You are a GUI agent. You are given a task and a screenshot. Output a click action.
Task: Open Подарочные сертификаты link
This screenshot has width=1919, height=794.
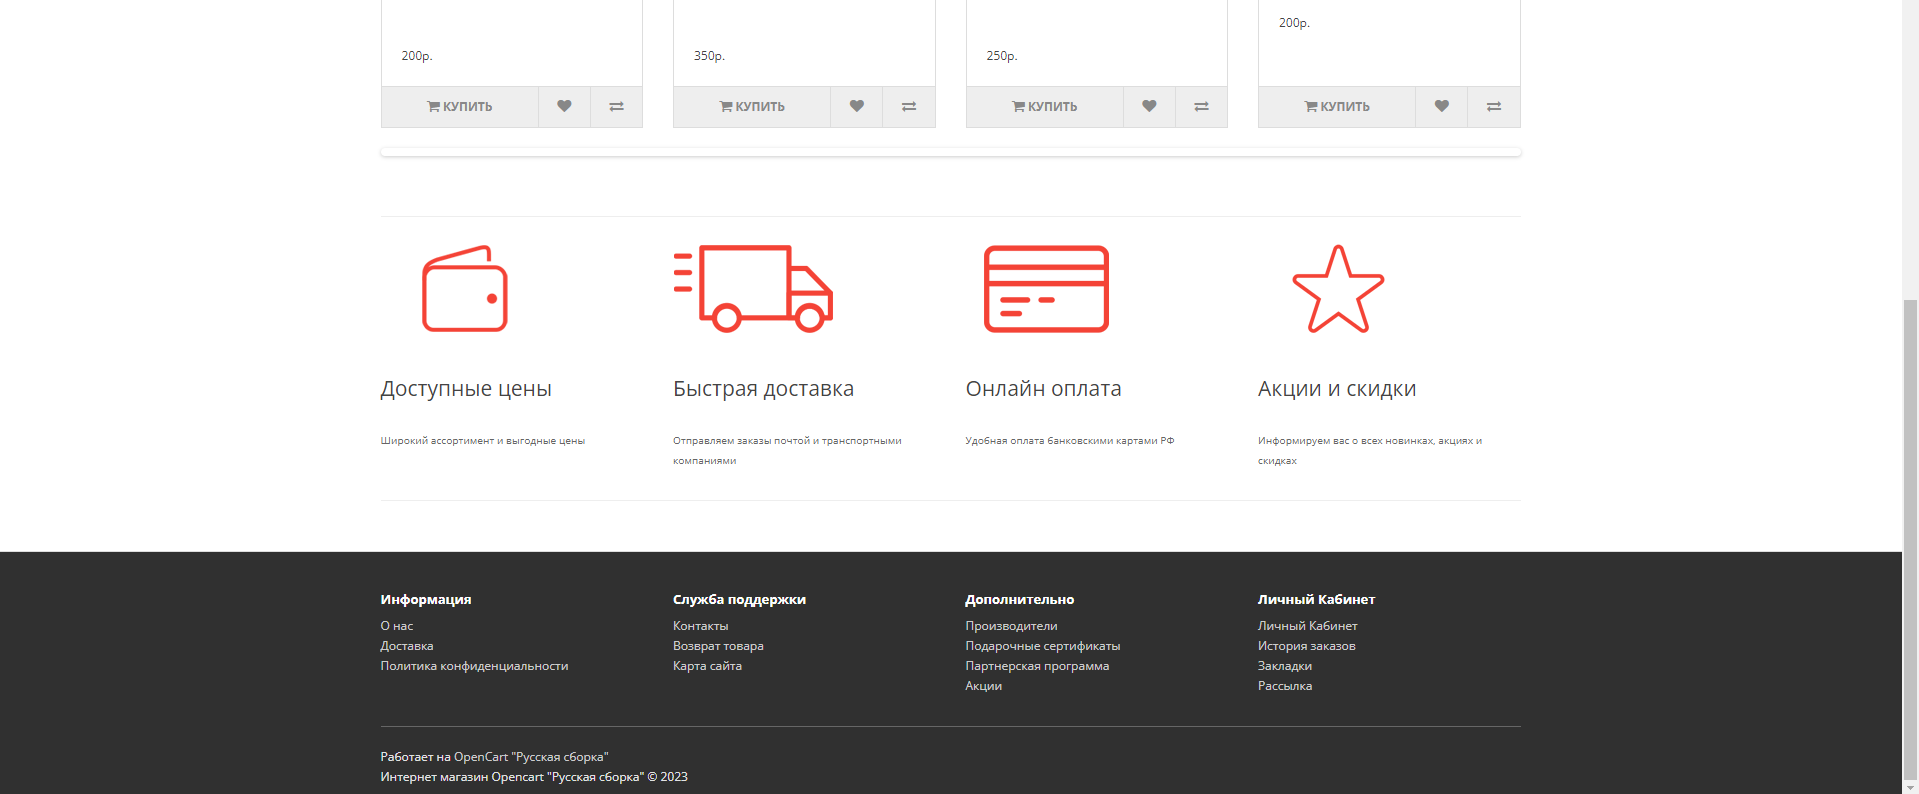tap(1042, 646)
